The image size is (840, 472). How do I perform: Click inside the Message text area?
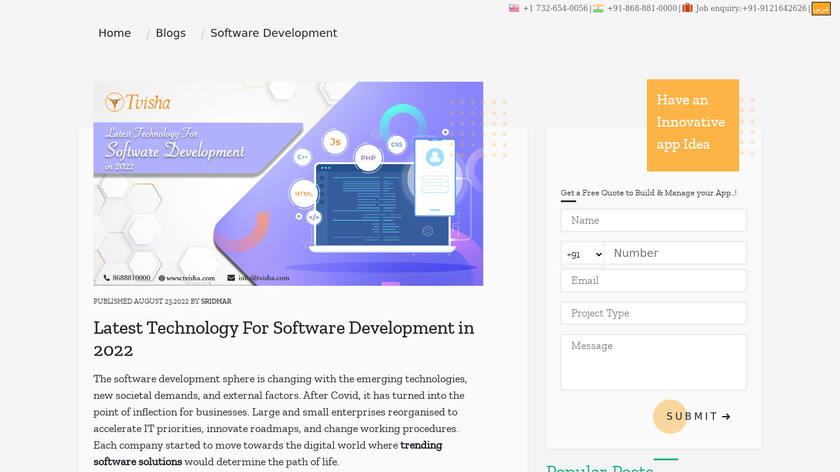653,361
